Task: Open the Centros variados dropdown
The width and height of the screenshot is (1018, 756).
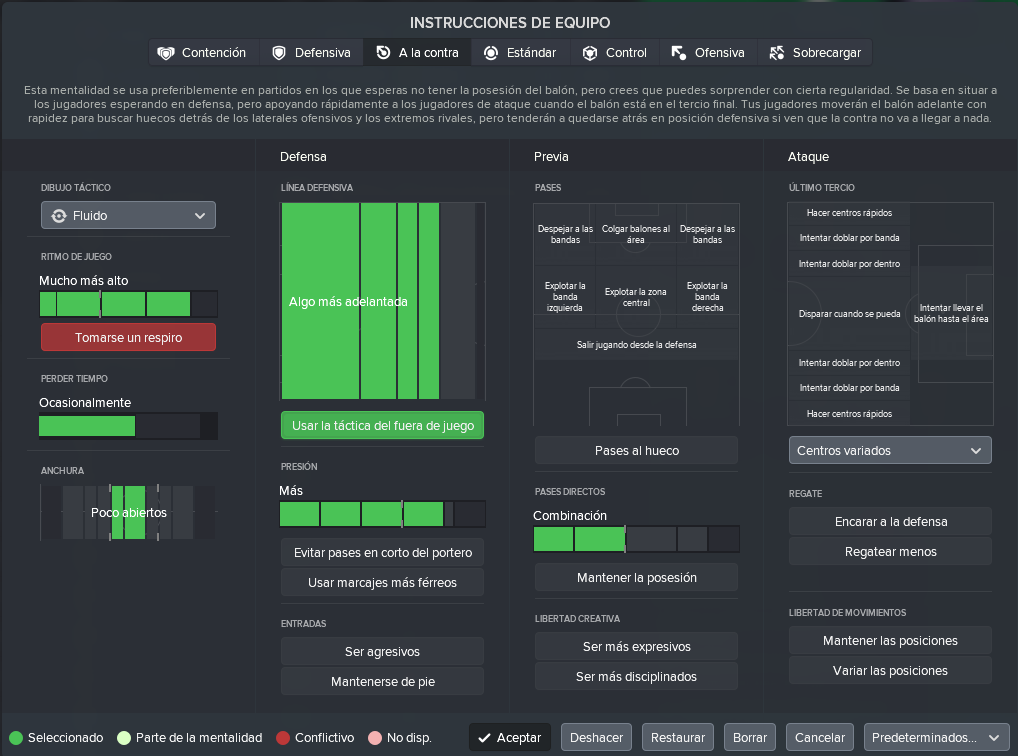Action: point(890,450)
